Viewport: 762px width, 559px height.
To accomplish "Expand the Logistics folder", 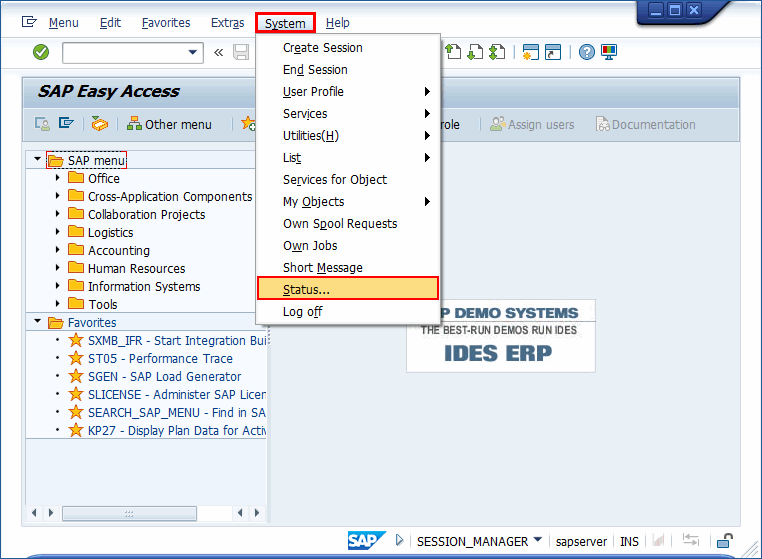I will [57, 231].
